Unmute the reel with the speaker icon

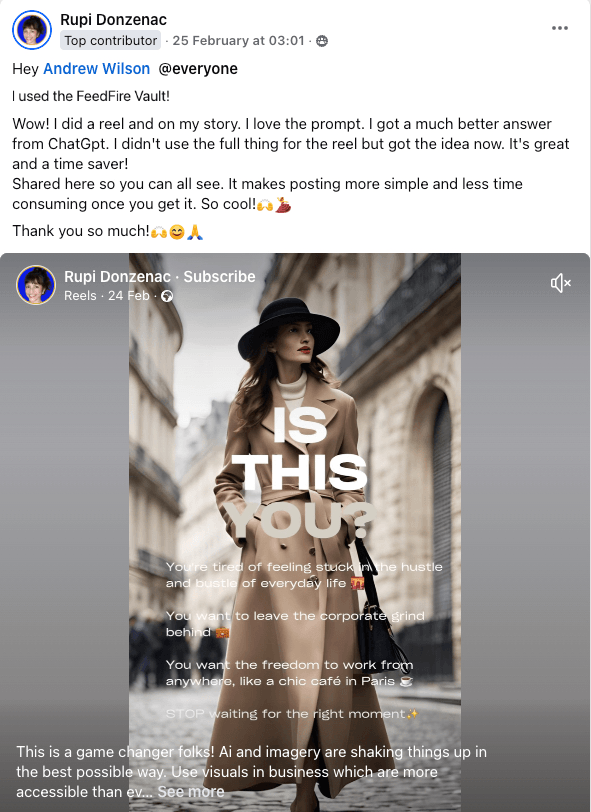(x=560, y=283)
